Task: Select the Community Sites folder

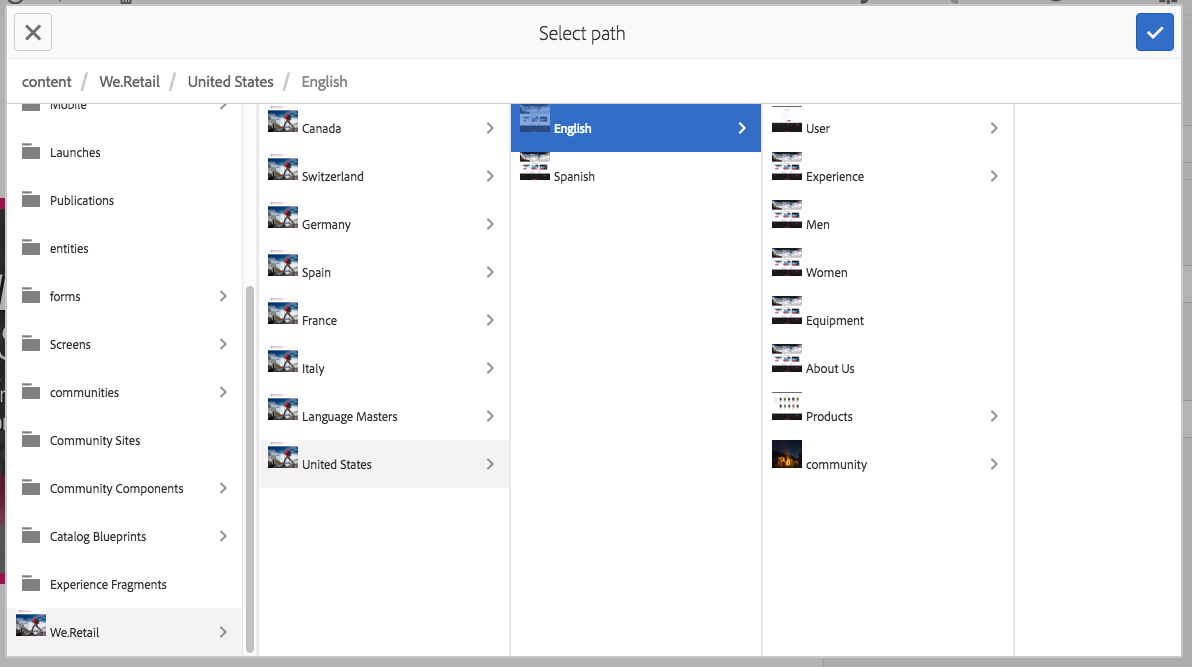Action: pyautogui.click(x=125, y=440)
